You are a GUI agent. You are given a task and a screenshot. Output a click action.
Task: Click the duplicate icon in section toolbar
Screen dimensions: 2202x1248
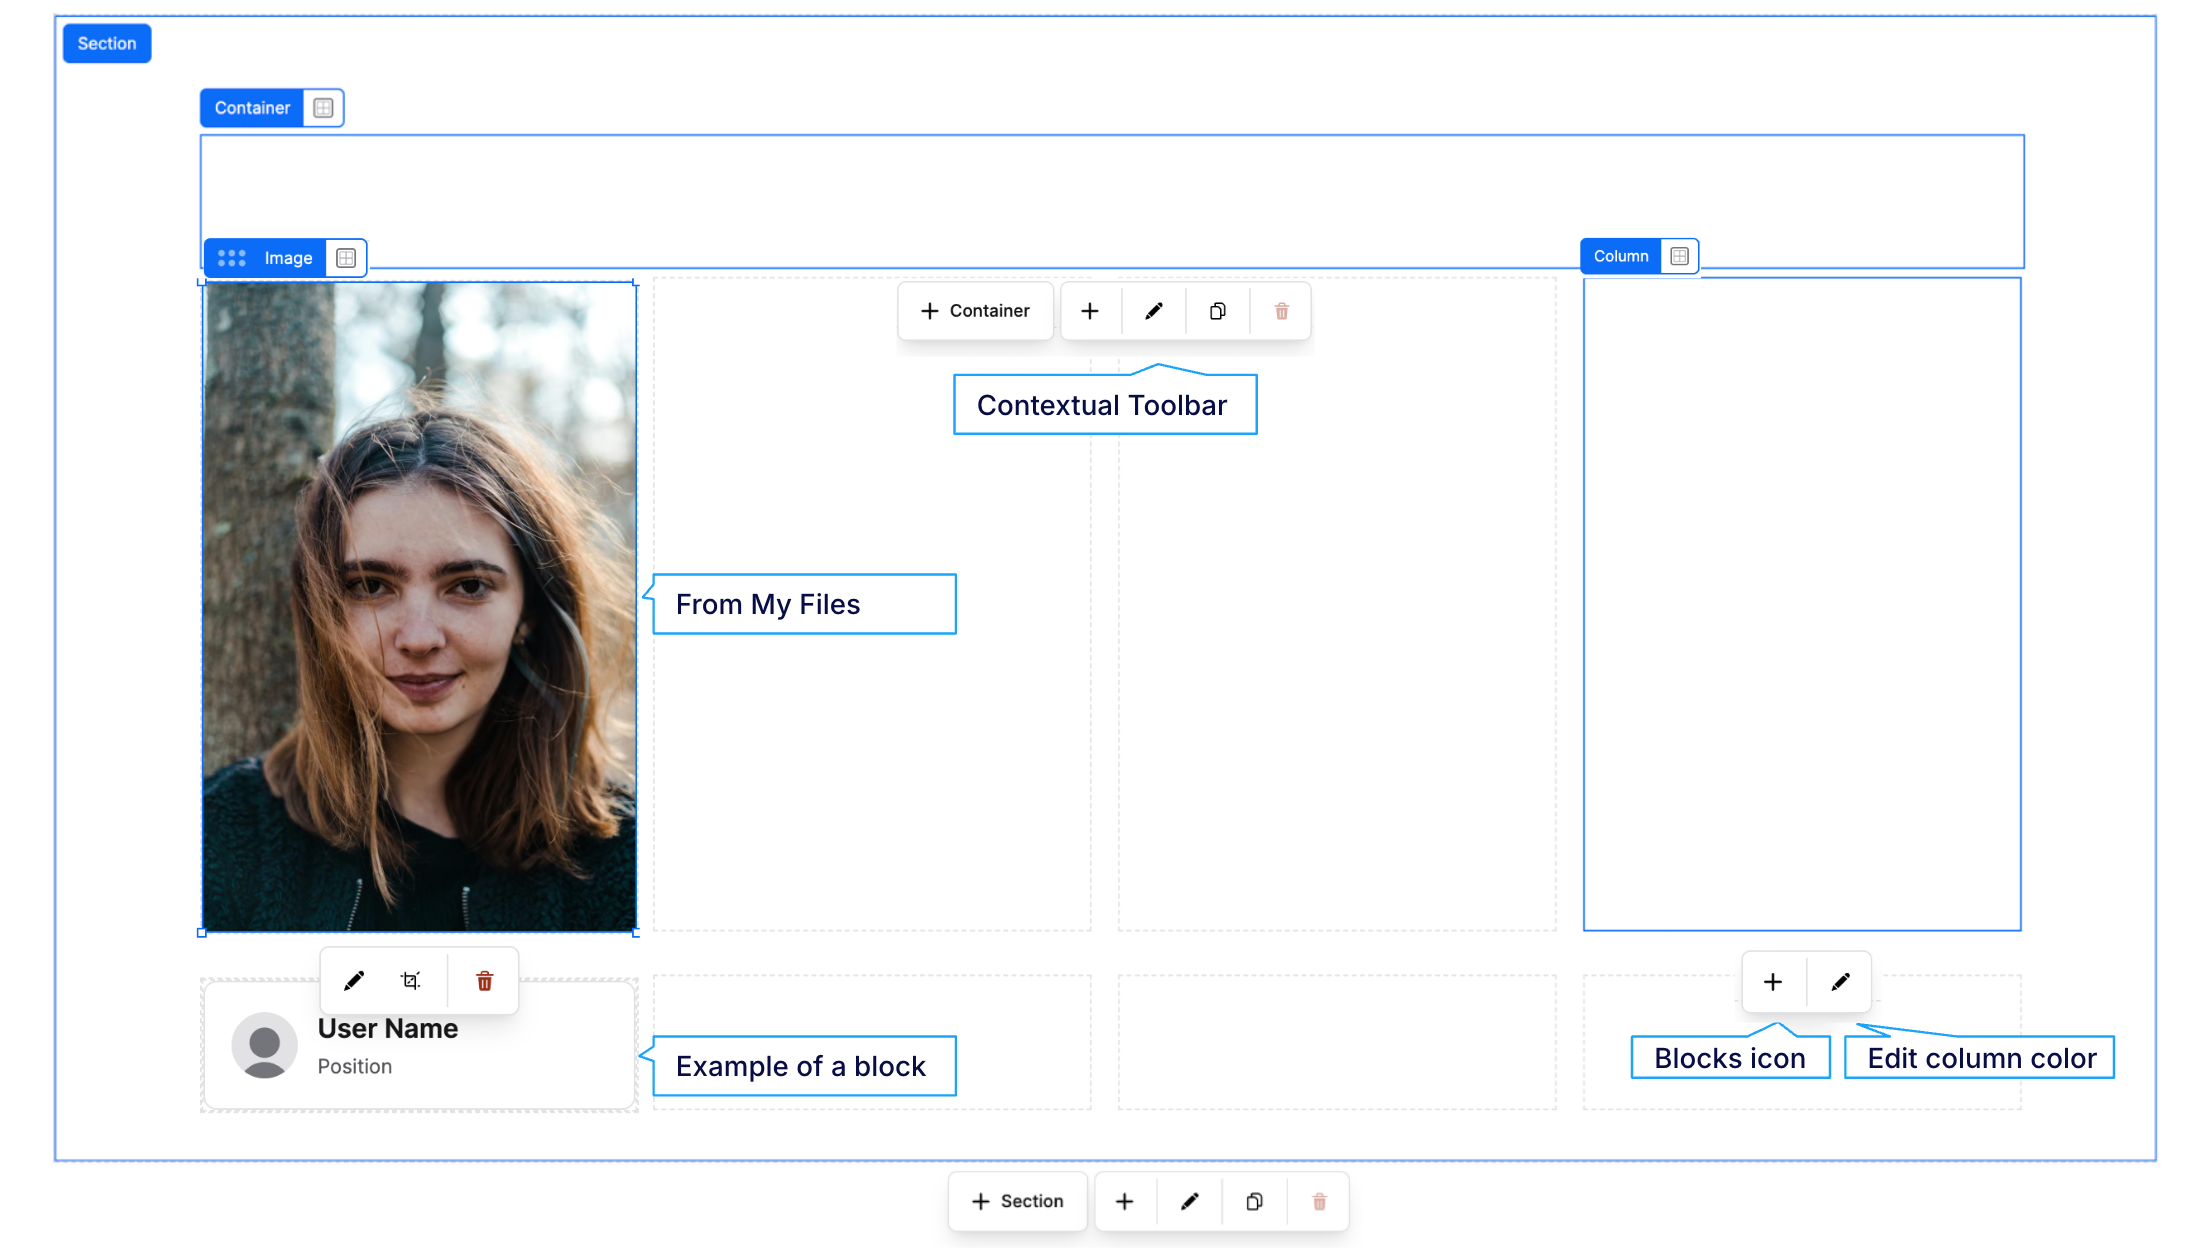[x=1255, y=1201]
